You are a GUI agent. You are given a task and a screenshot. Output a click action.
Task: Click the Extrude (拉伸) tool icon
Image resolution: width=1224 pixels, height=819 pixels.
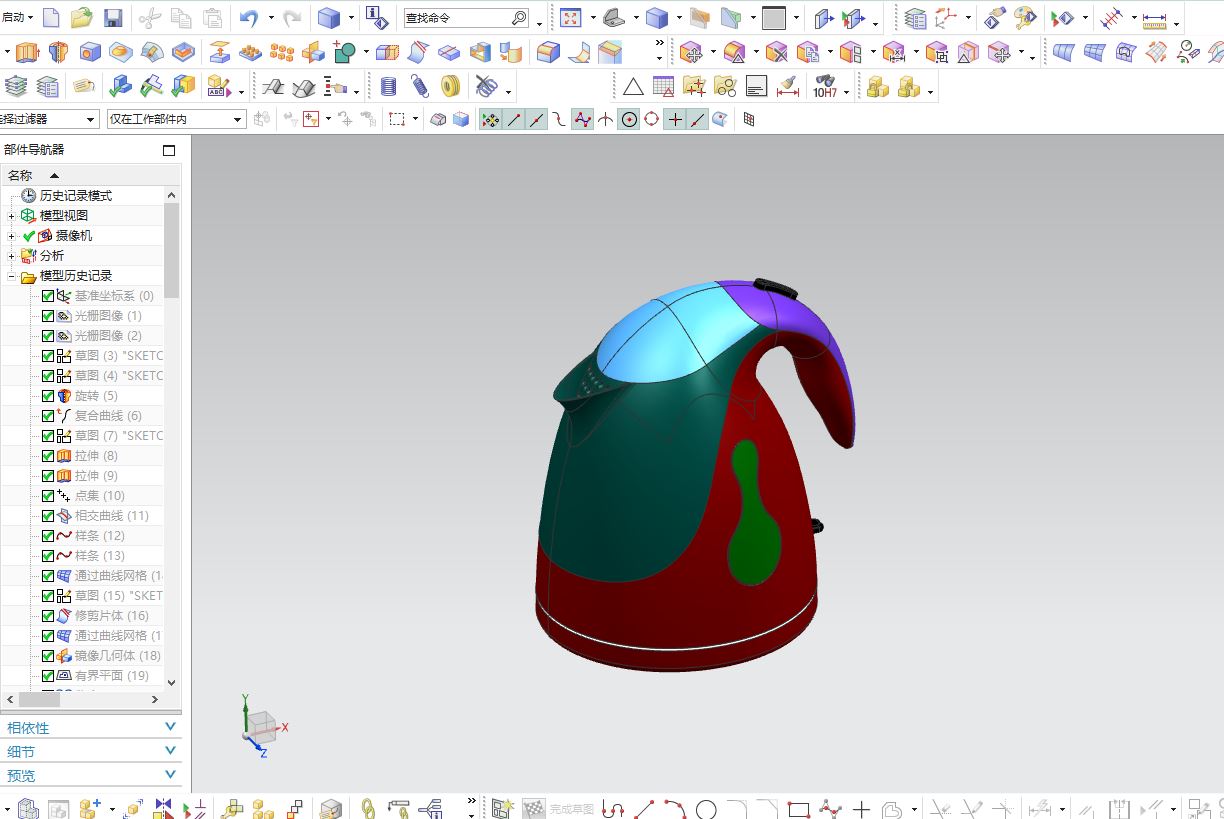coord(27,52)
